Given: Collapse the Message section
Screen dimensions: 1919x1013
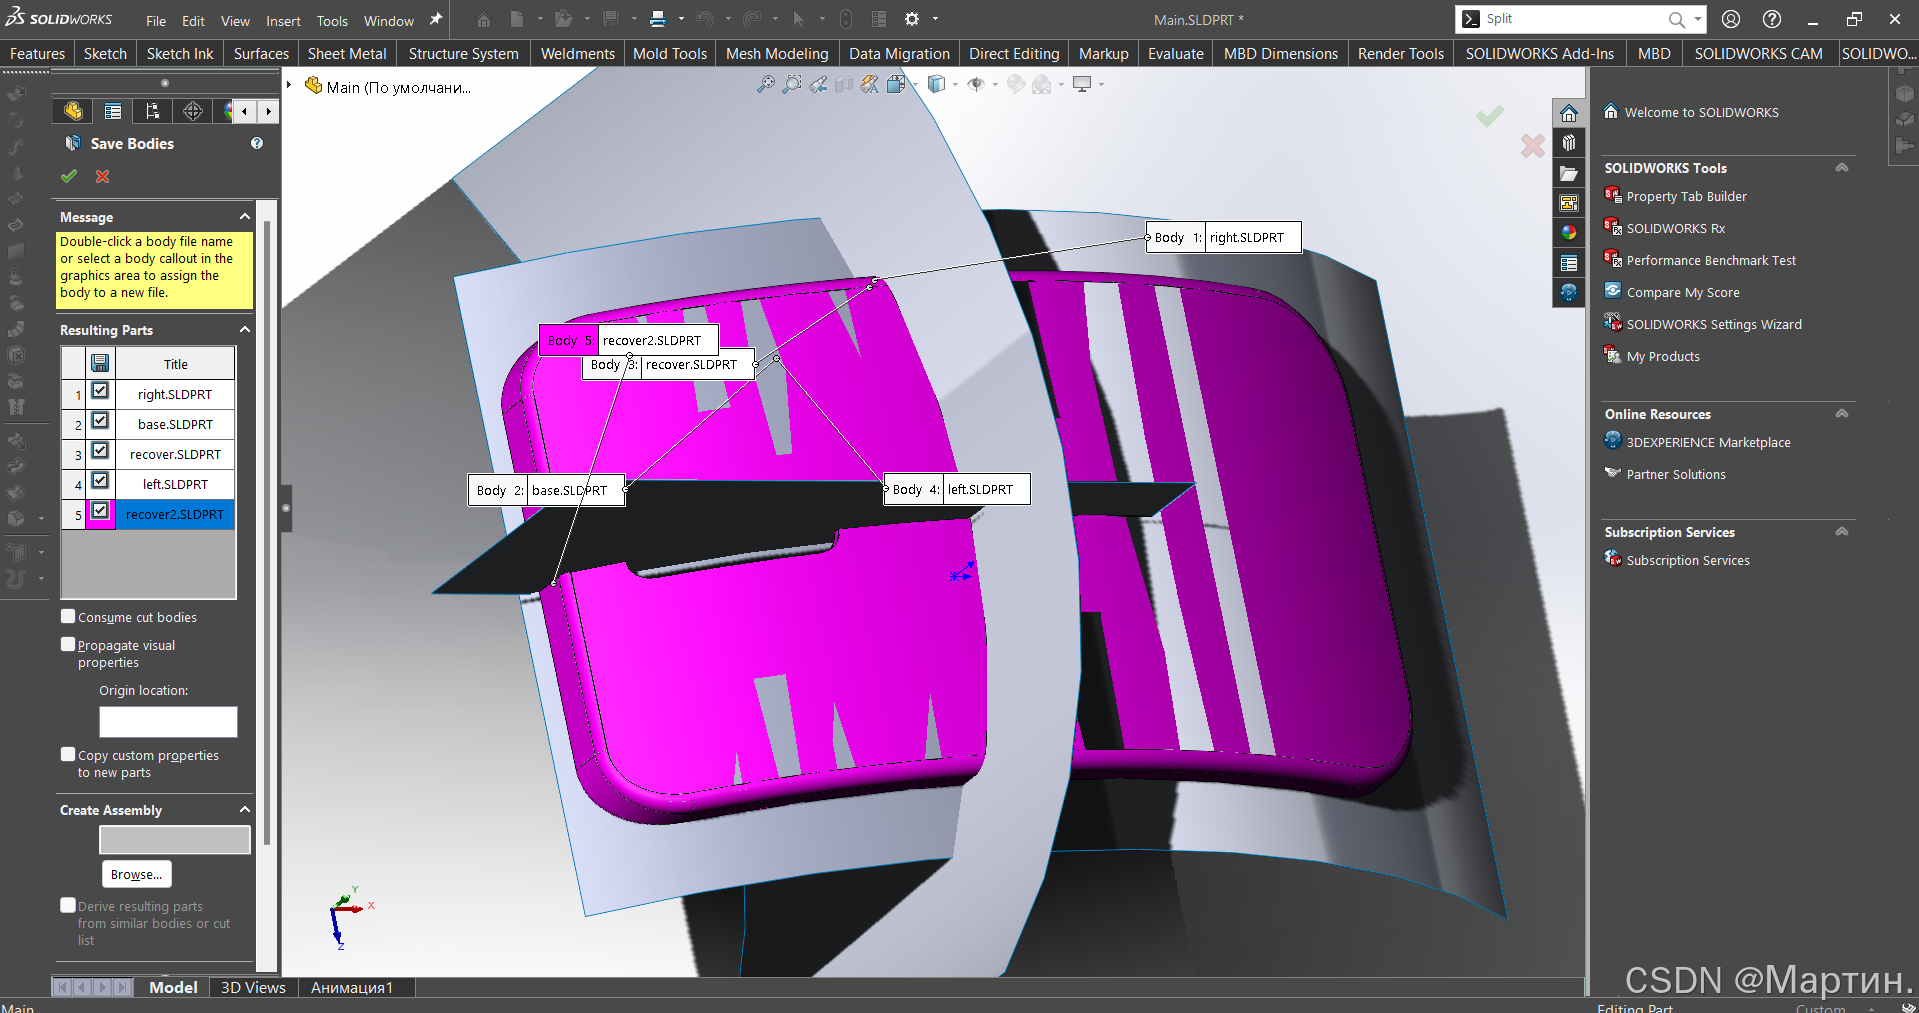Looking at the screenshot, I should point(244,216).
